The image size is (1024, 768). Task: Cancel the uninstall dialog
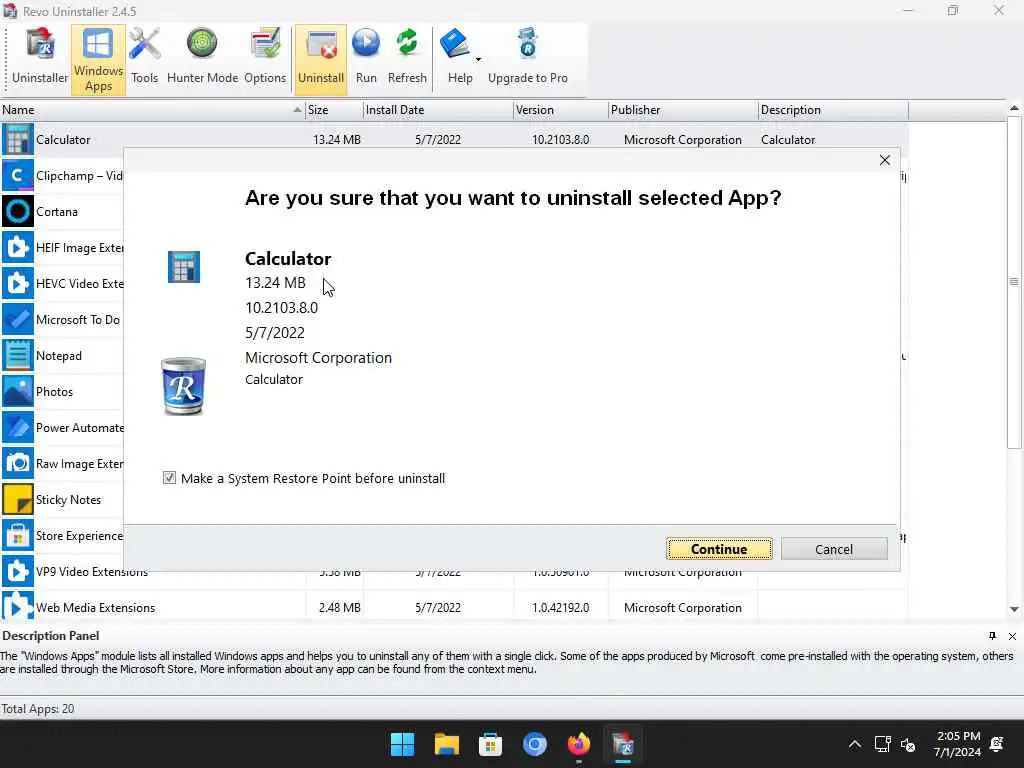pos(834,549)
